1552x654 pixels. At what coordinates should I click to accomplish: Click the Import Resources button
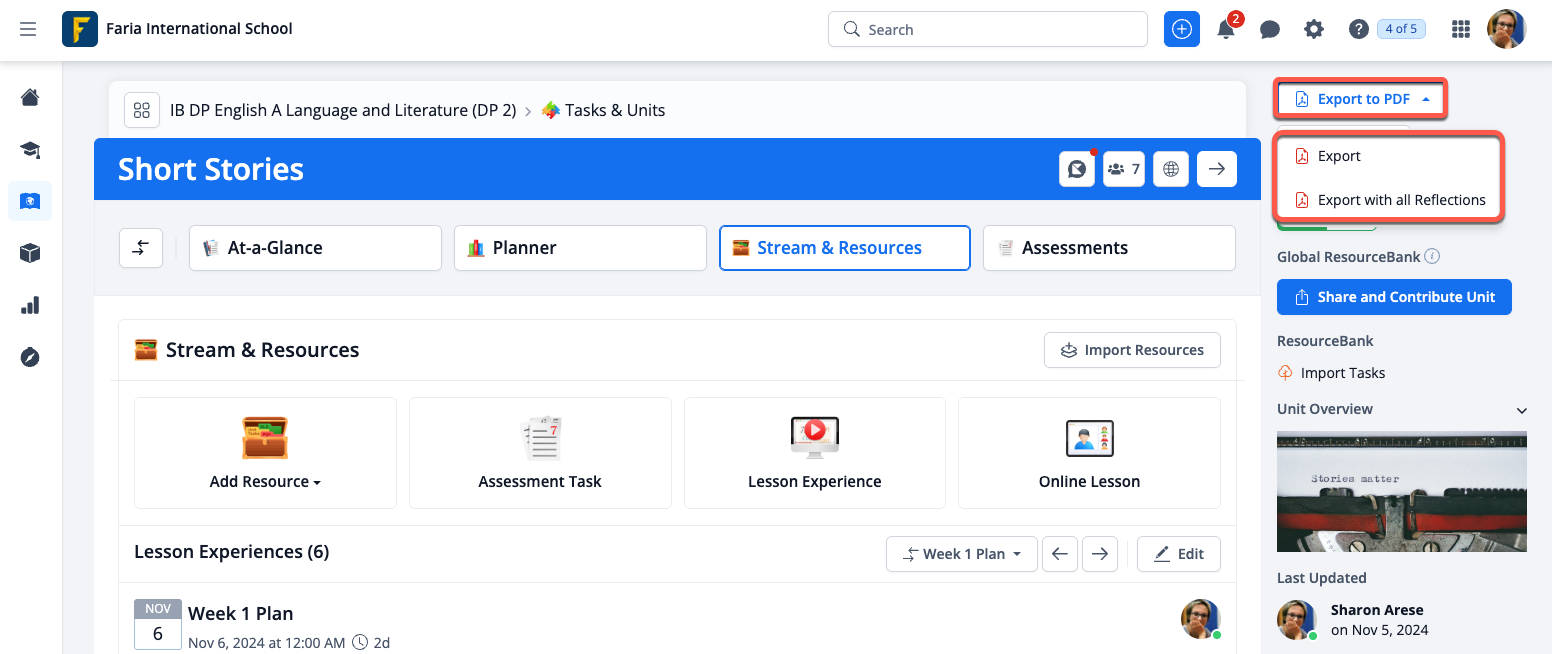(x=1132, y=350)
